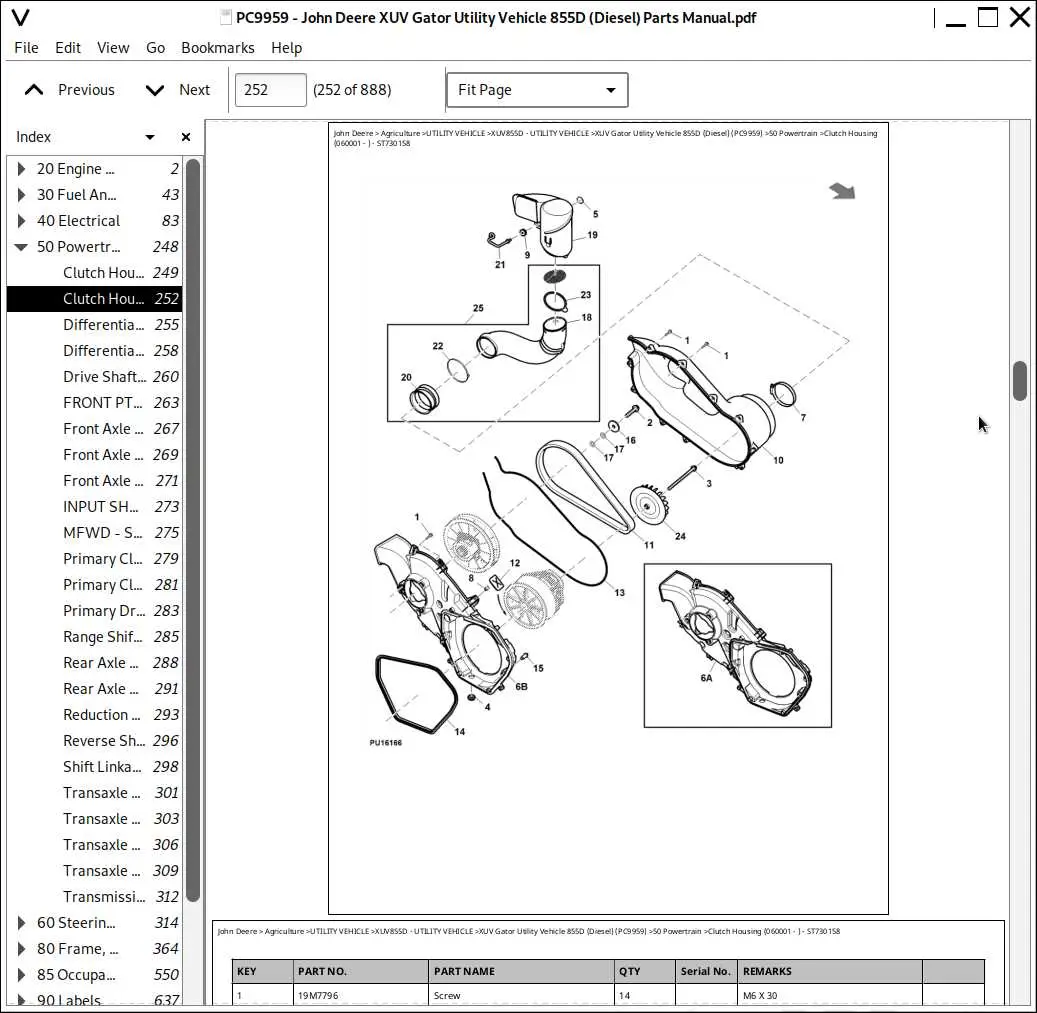Open Rear Axle page 288 entry

(x=95, y=663)
